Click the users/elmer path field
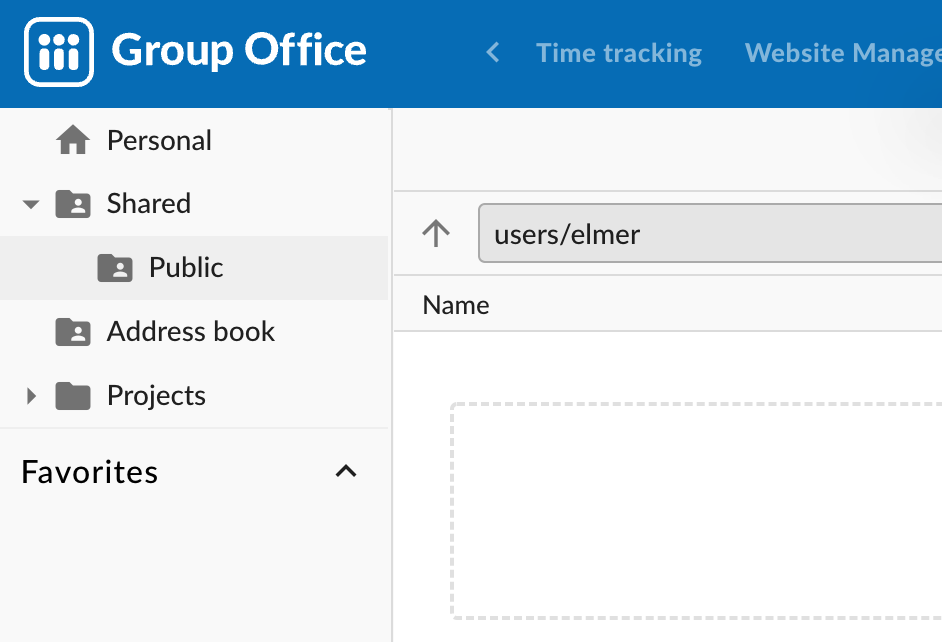The image size is (942, 642). pyautogui.click(x=710, y=233)
